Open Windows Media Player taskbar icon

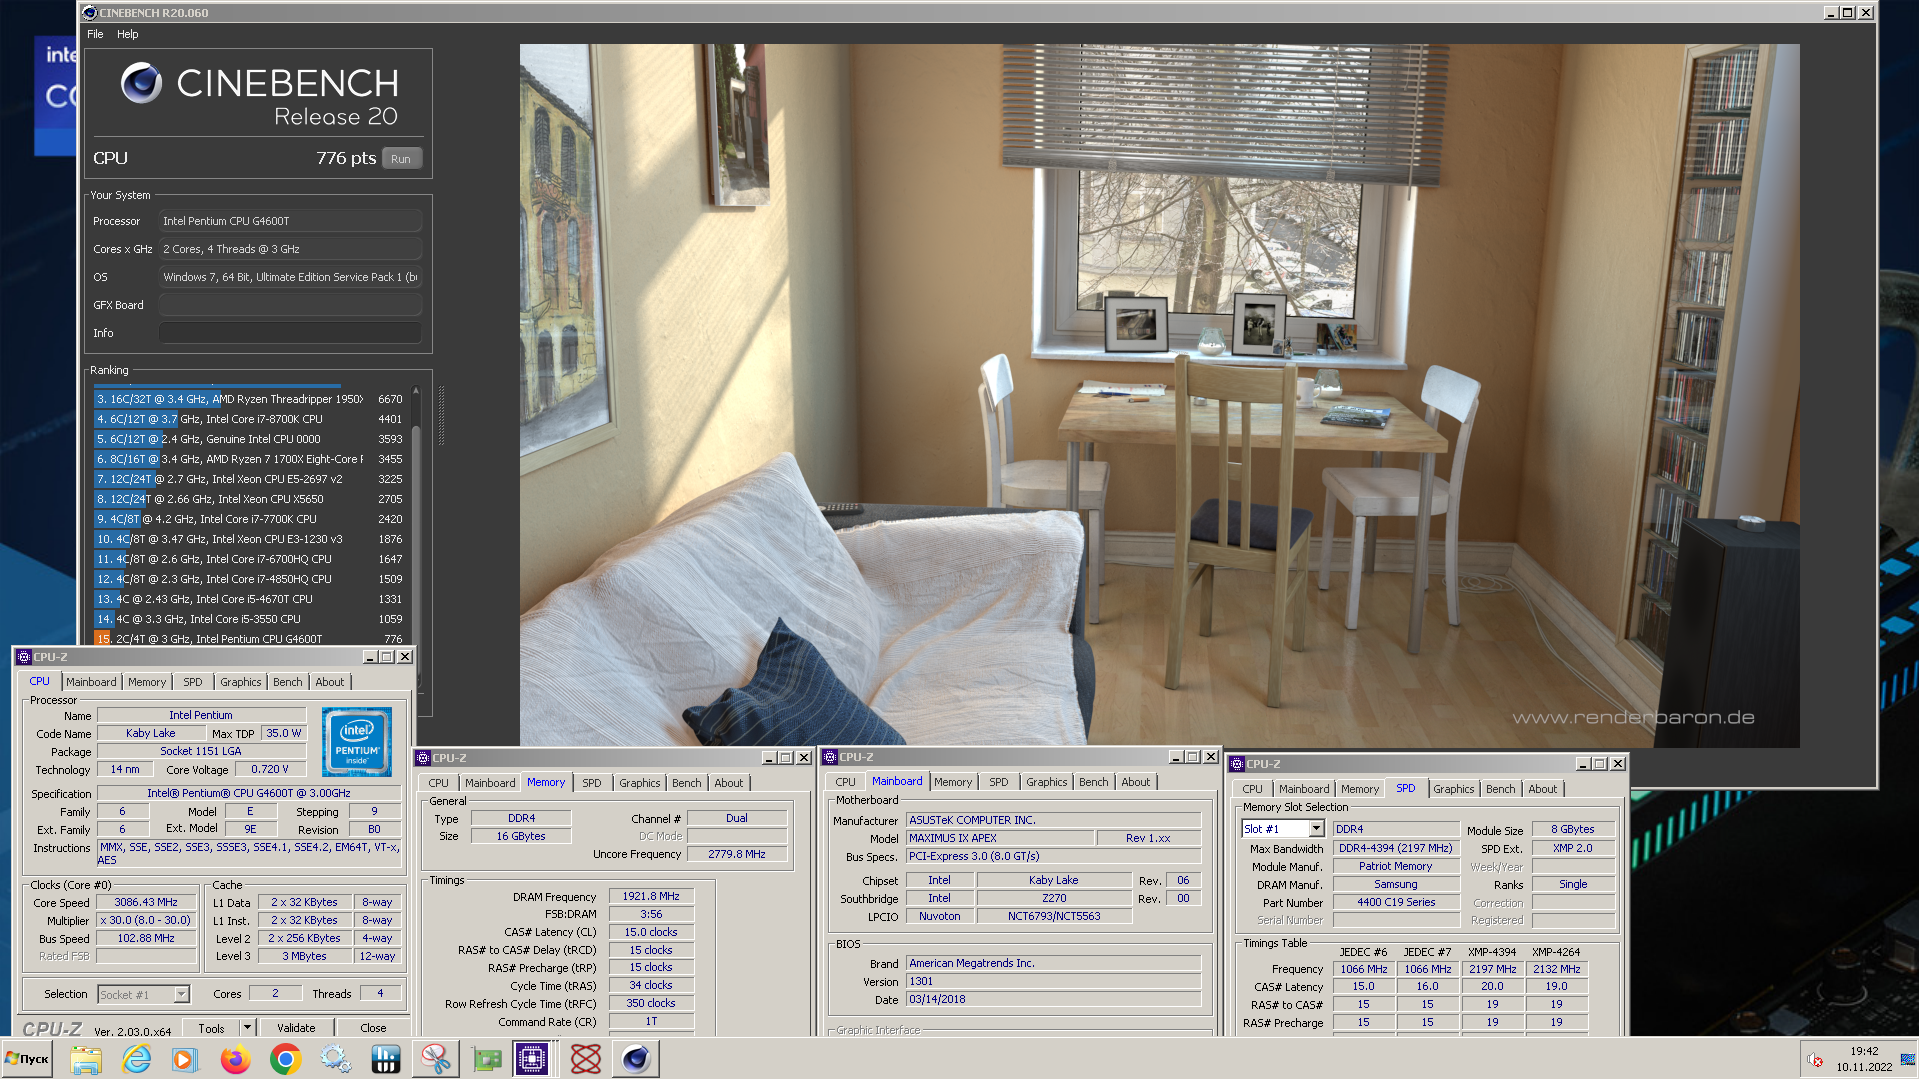(185, 1059)
